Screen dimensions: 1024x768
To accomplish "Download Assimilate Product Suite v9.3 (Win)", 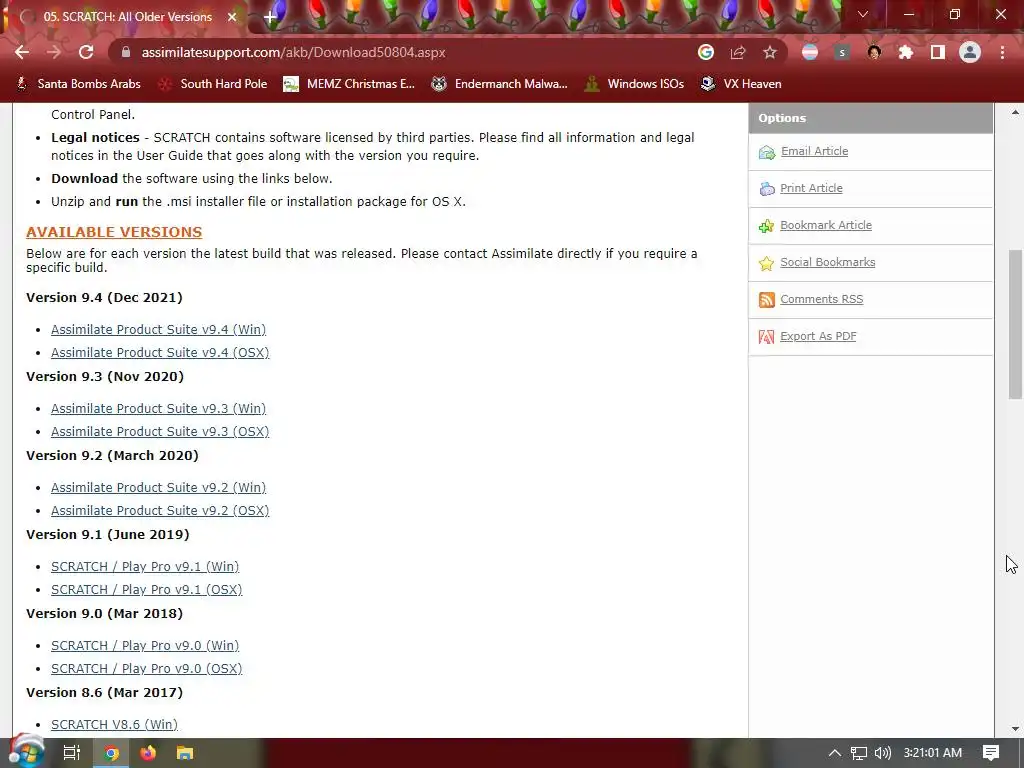I will 159,408.
